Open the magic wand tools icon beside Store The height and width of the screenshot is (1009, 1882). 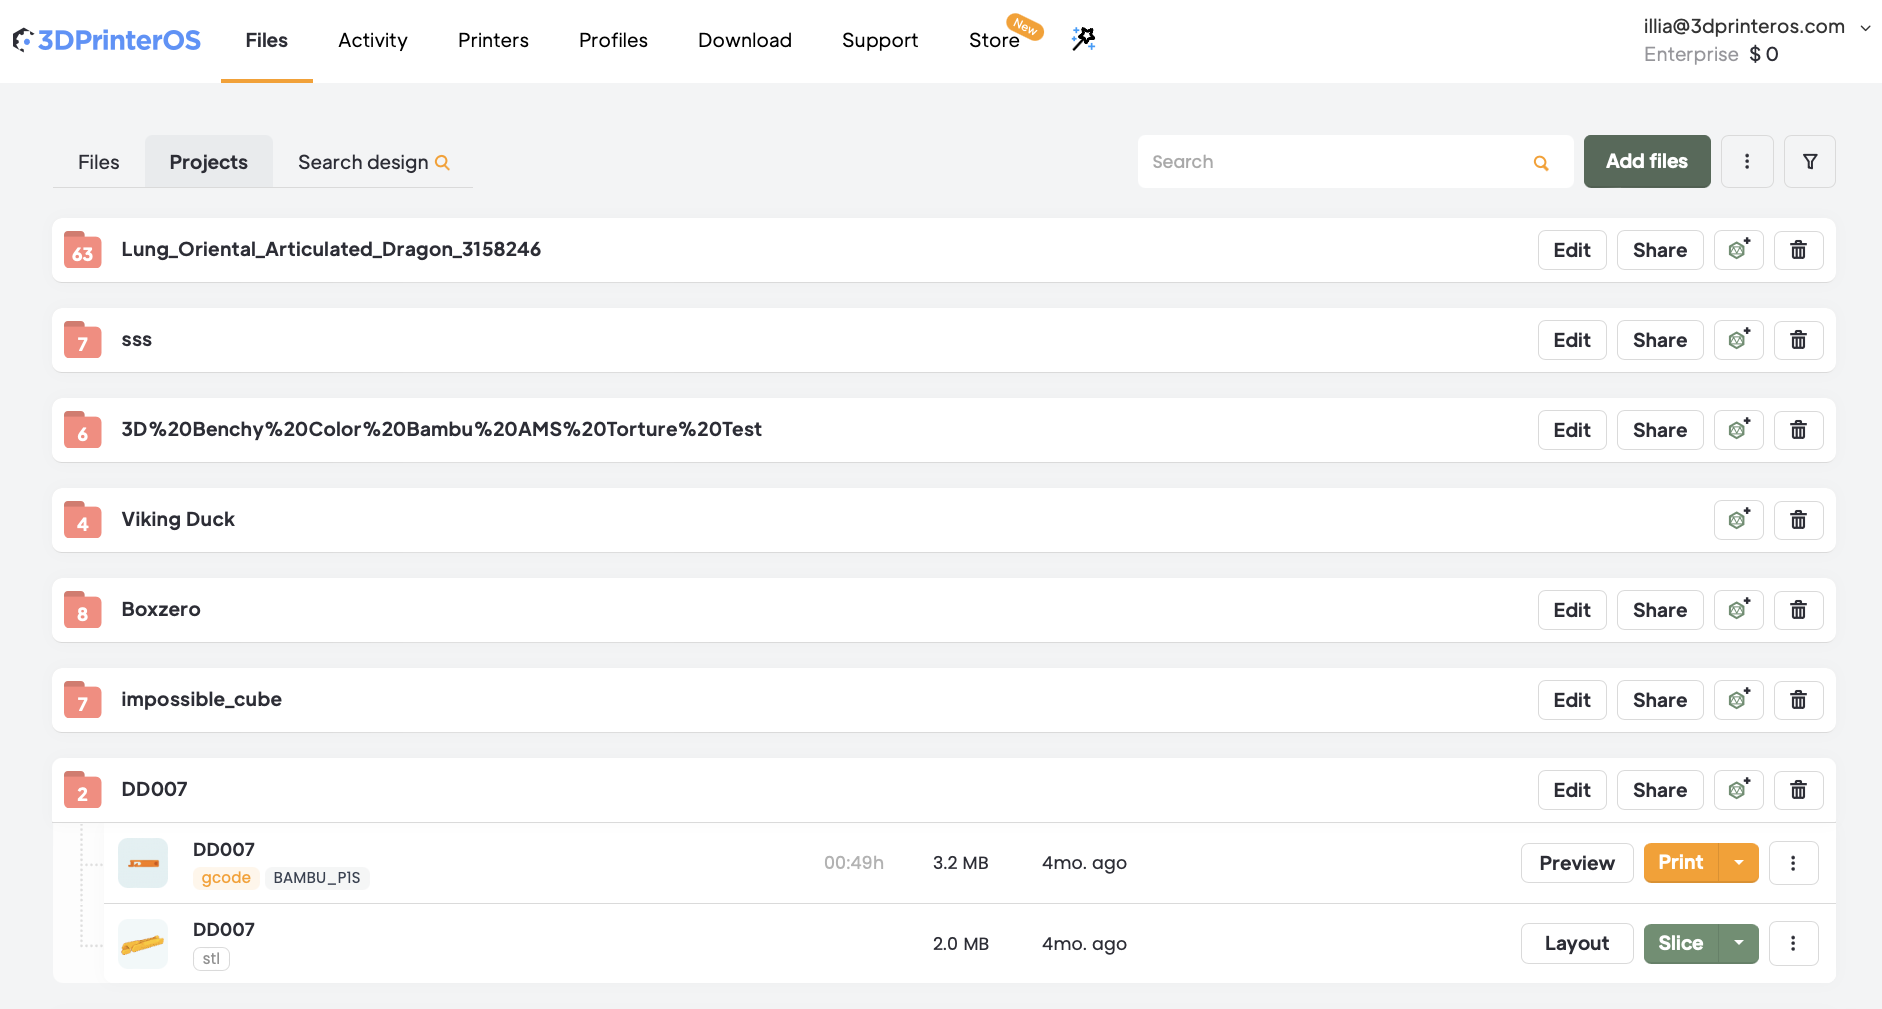click(x=1084, y=38)
